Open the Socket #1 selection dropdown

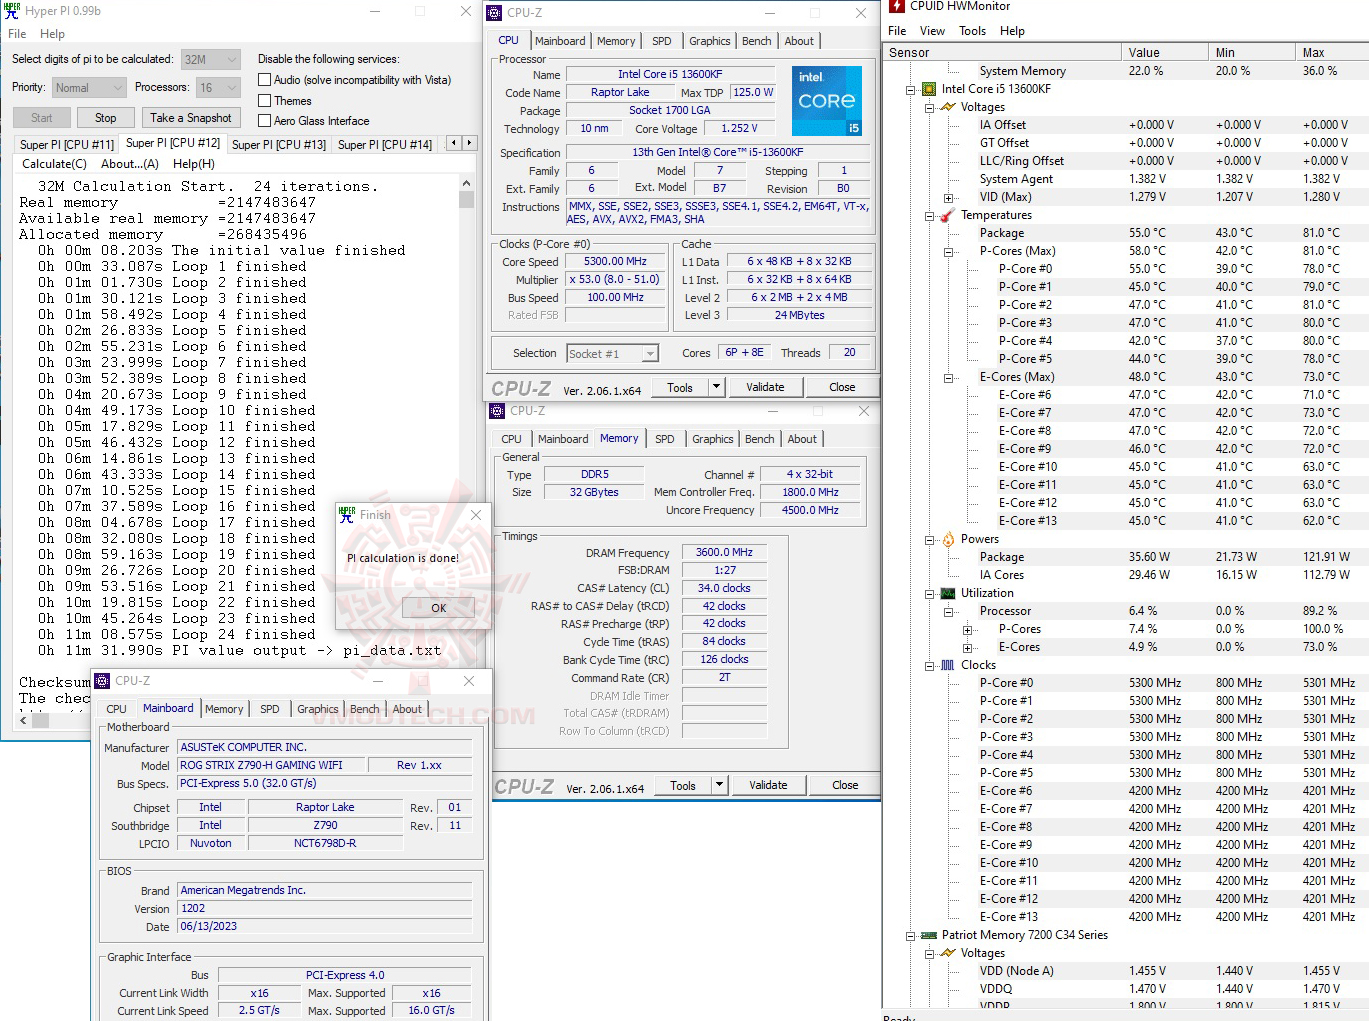click(612, 354)
